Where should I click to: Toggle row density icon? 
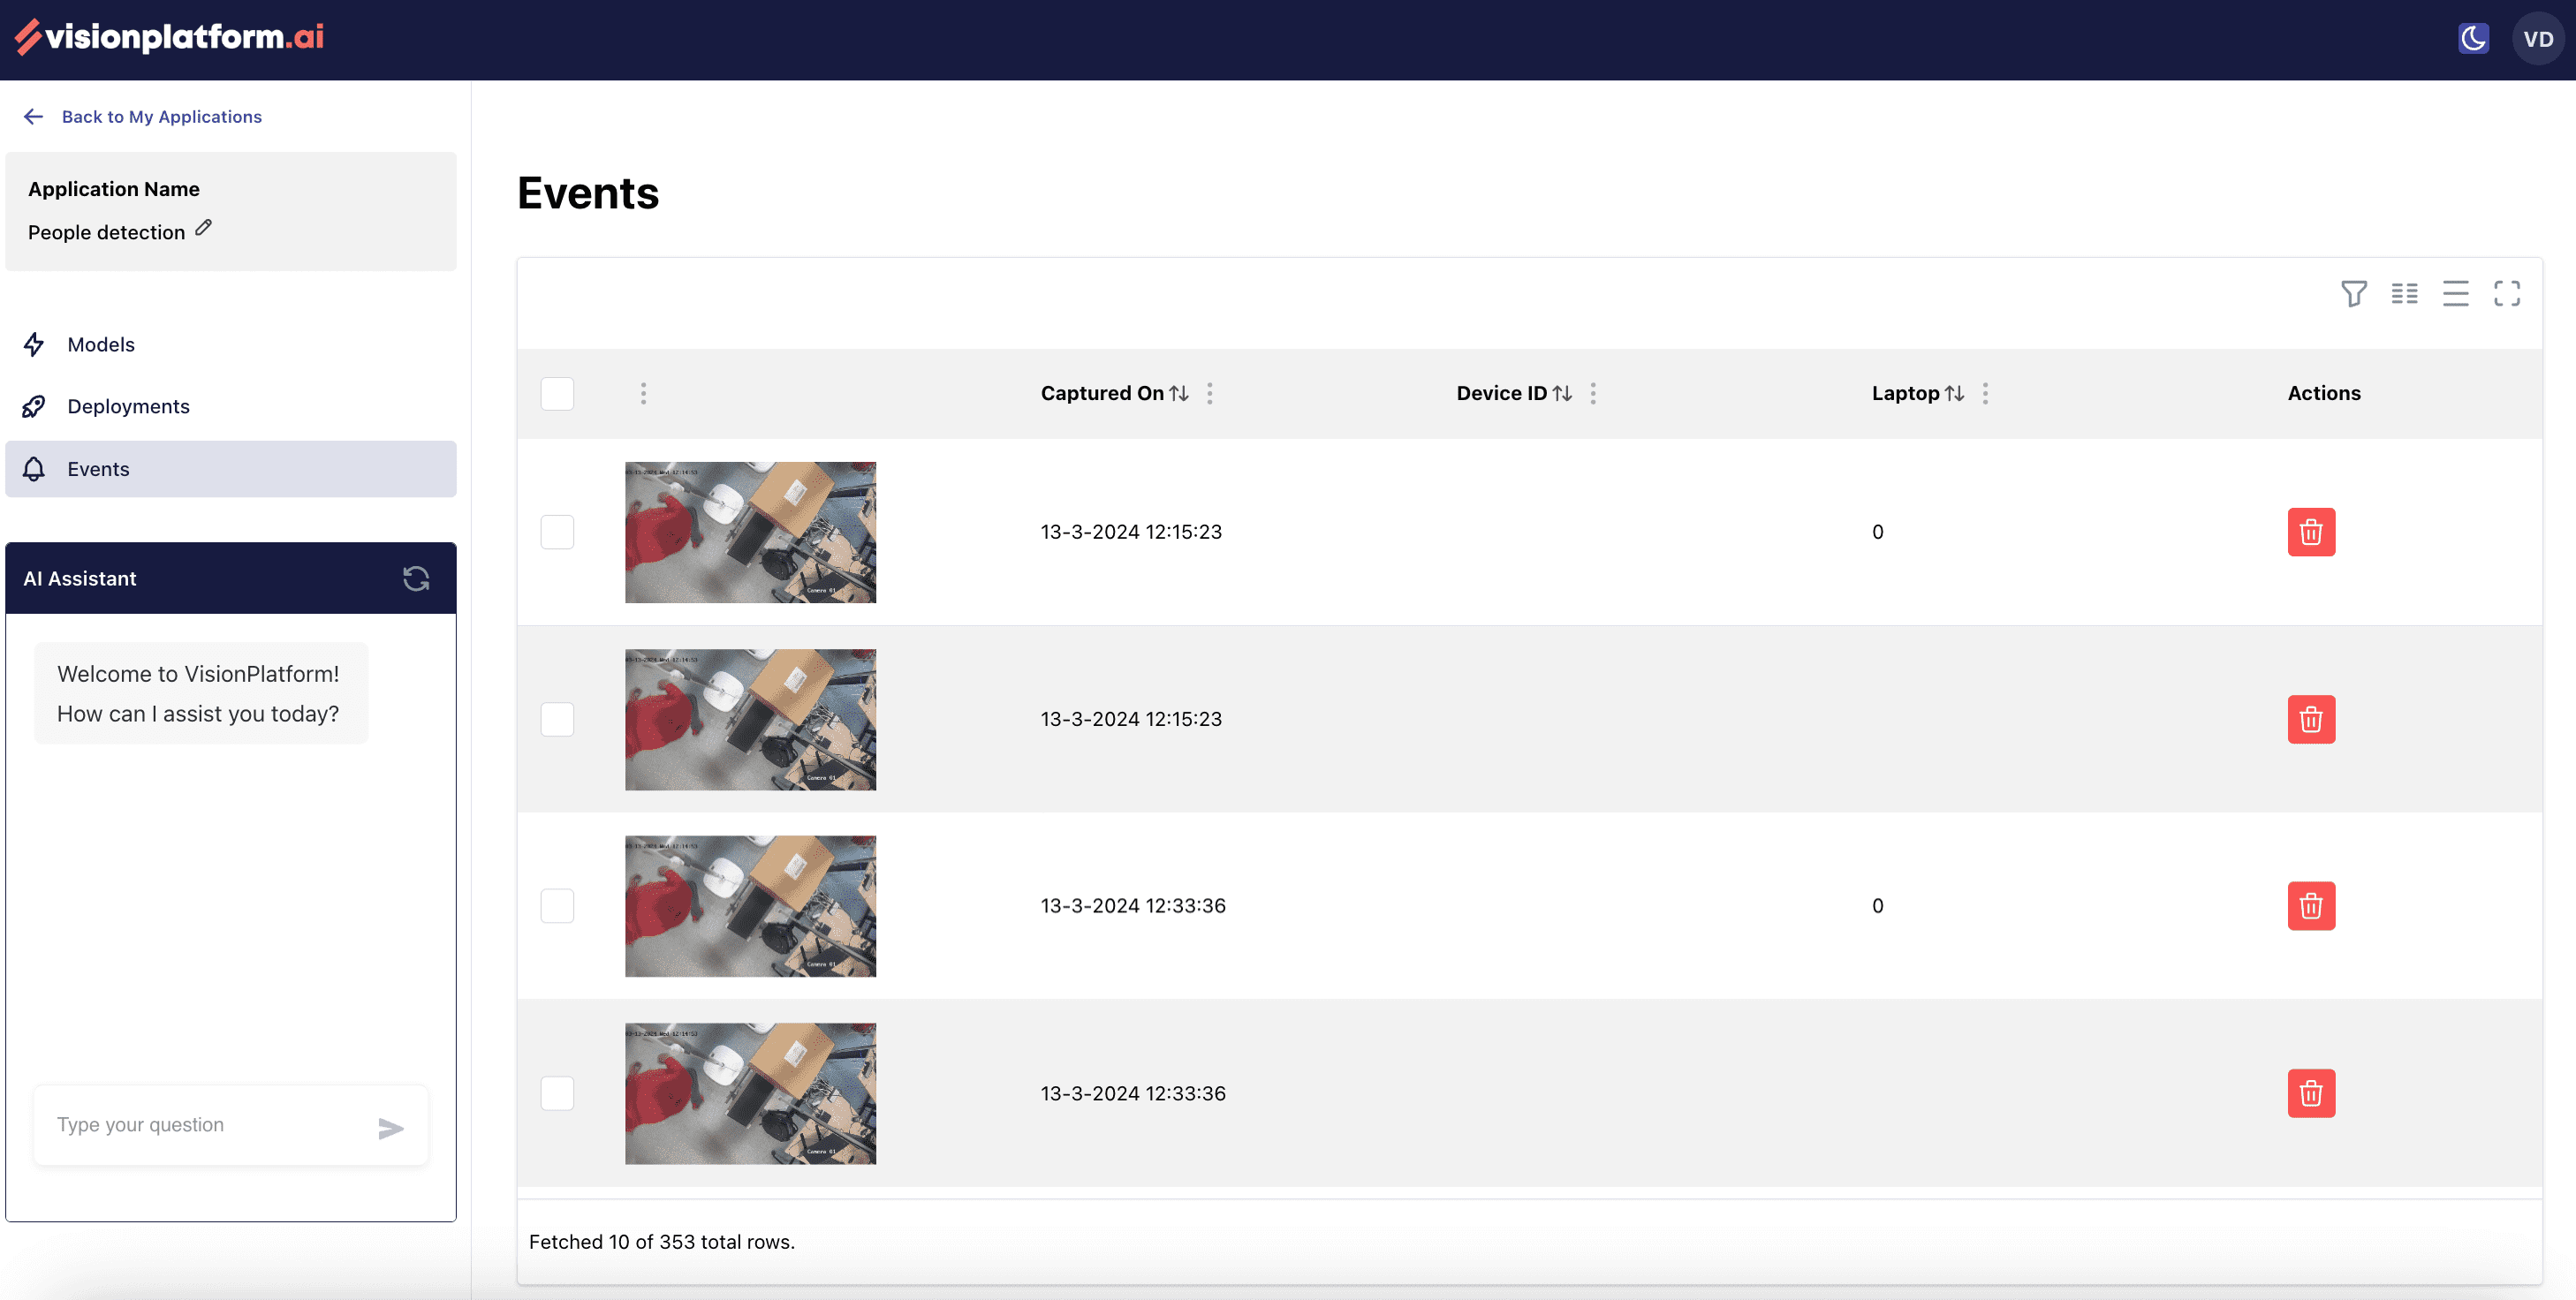[x=2455, y=293]
